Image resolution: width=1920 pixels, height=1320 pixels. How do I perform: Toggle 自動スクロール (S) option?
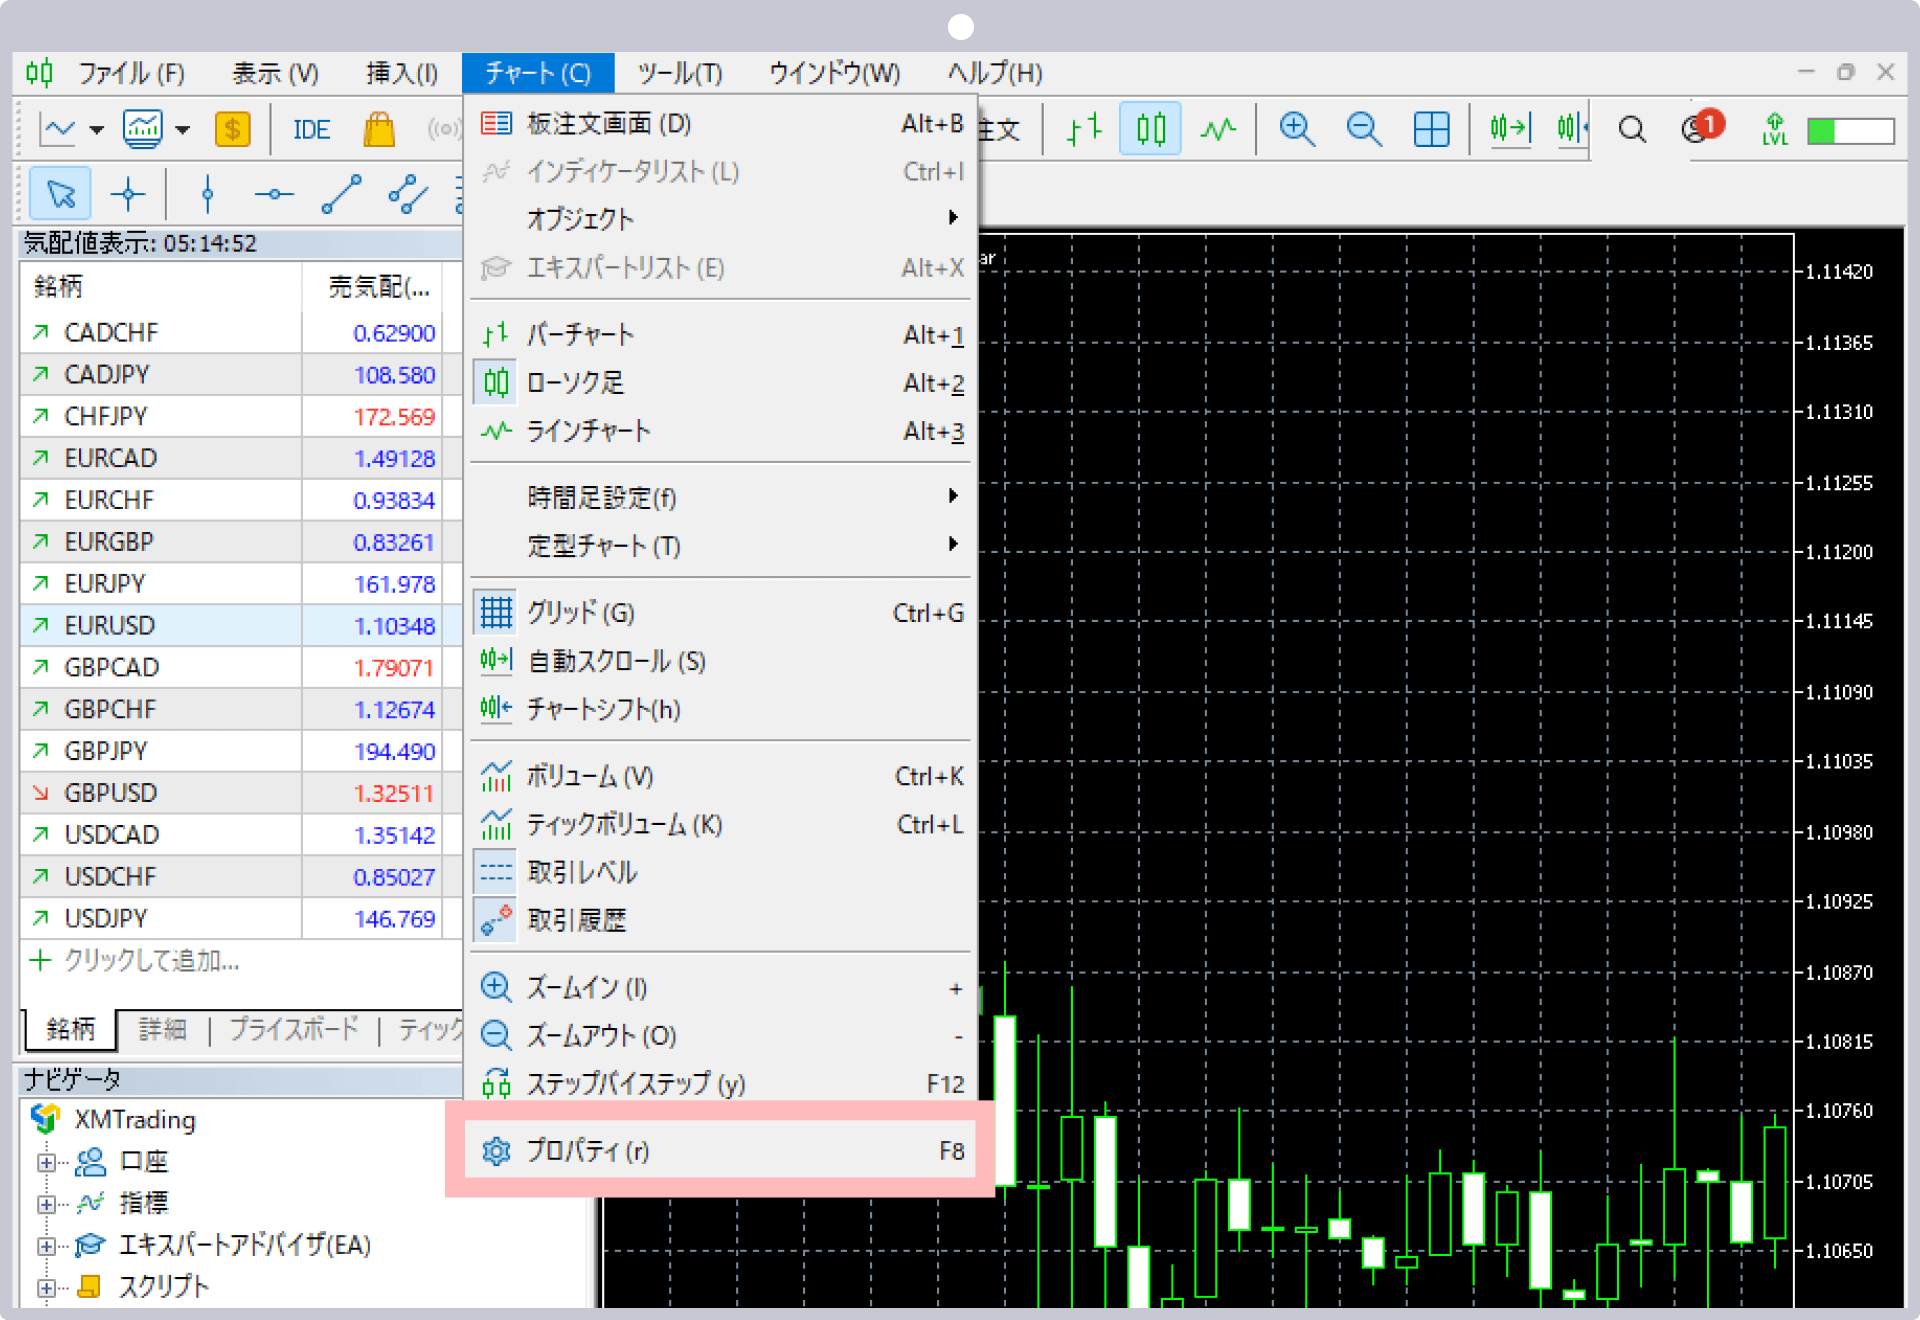pyautogui.click(x=720, y=660)
